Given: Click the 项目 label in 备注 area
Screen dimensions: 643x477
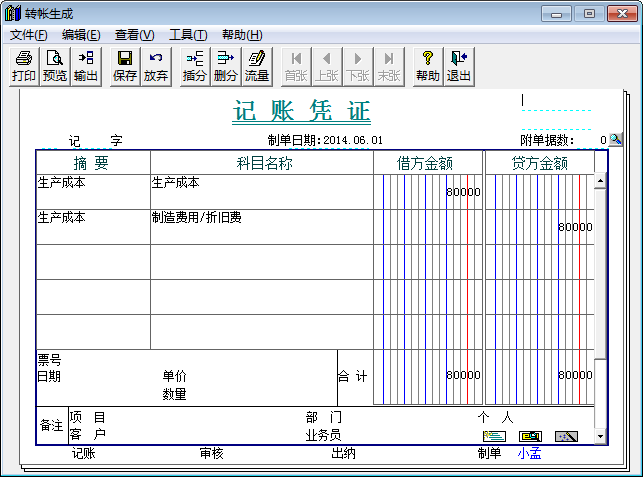Looking at the screenshot, I should click(87, 417).
